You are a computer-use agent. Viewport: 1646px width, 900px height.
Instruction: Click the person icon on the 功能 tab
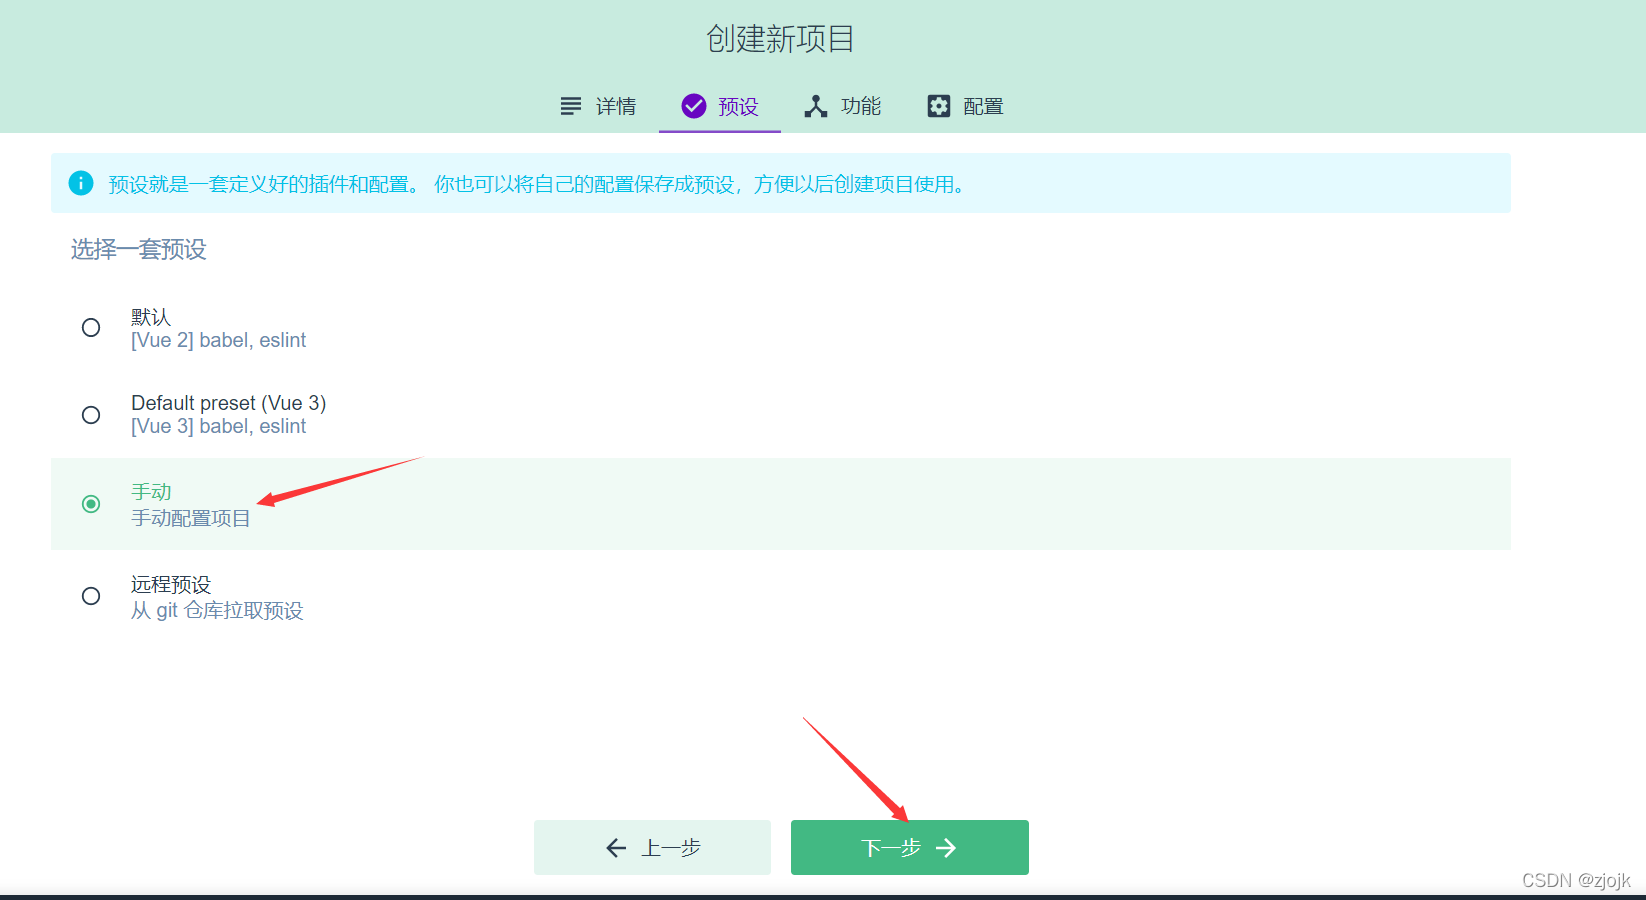pos(816,105)
